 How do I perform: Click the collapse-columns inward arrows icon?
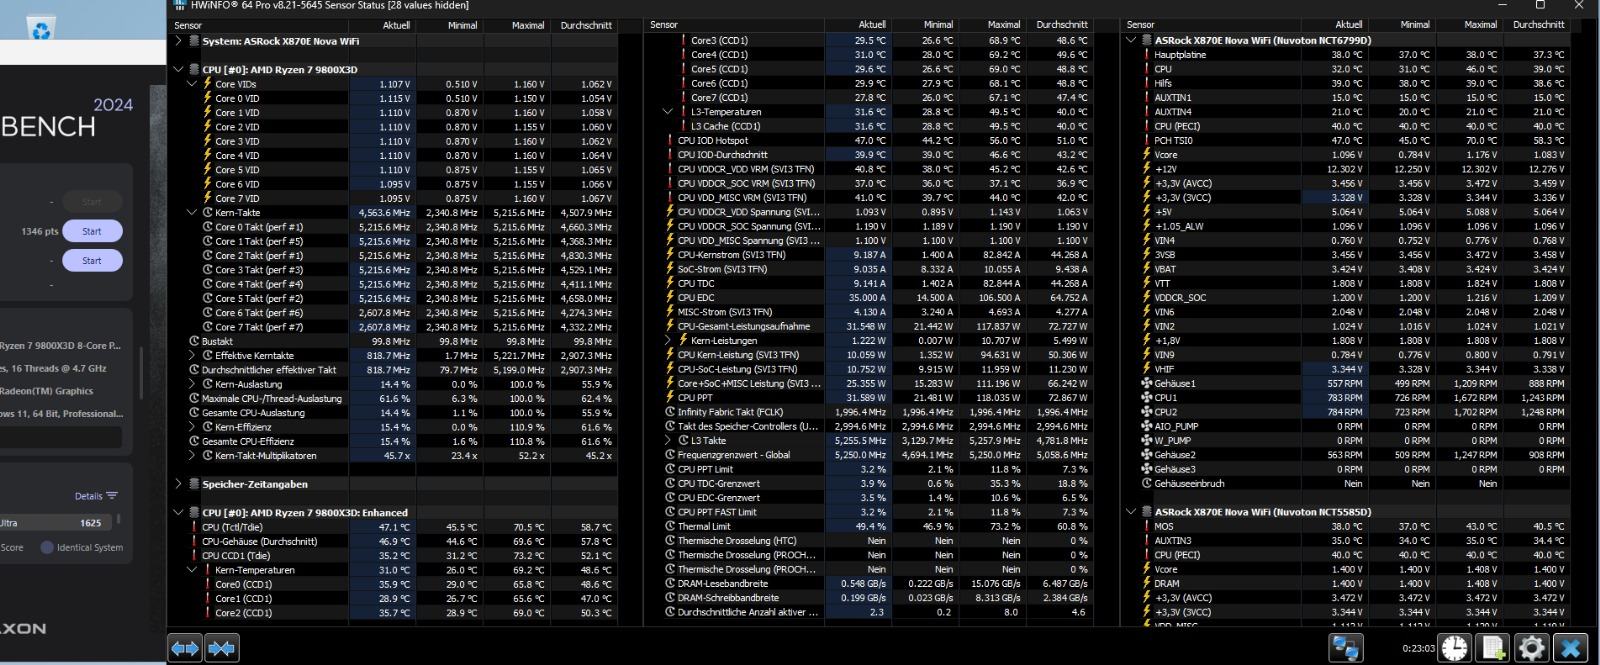pyautogui.click(x=221, y=648)
